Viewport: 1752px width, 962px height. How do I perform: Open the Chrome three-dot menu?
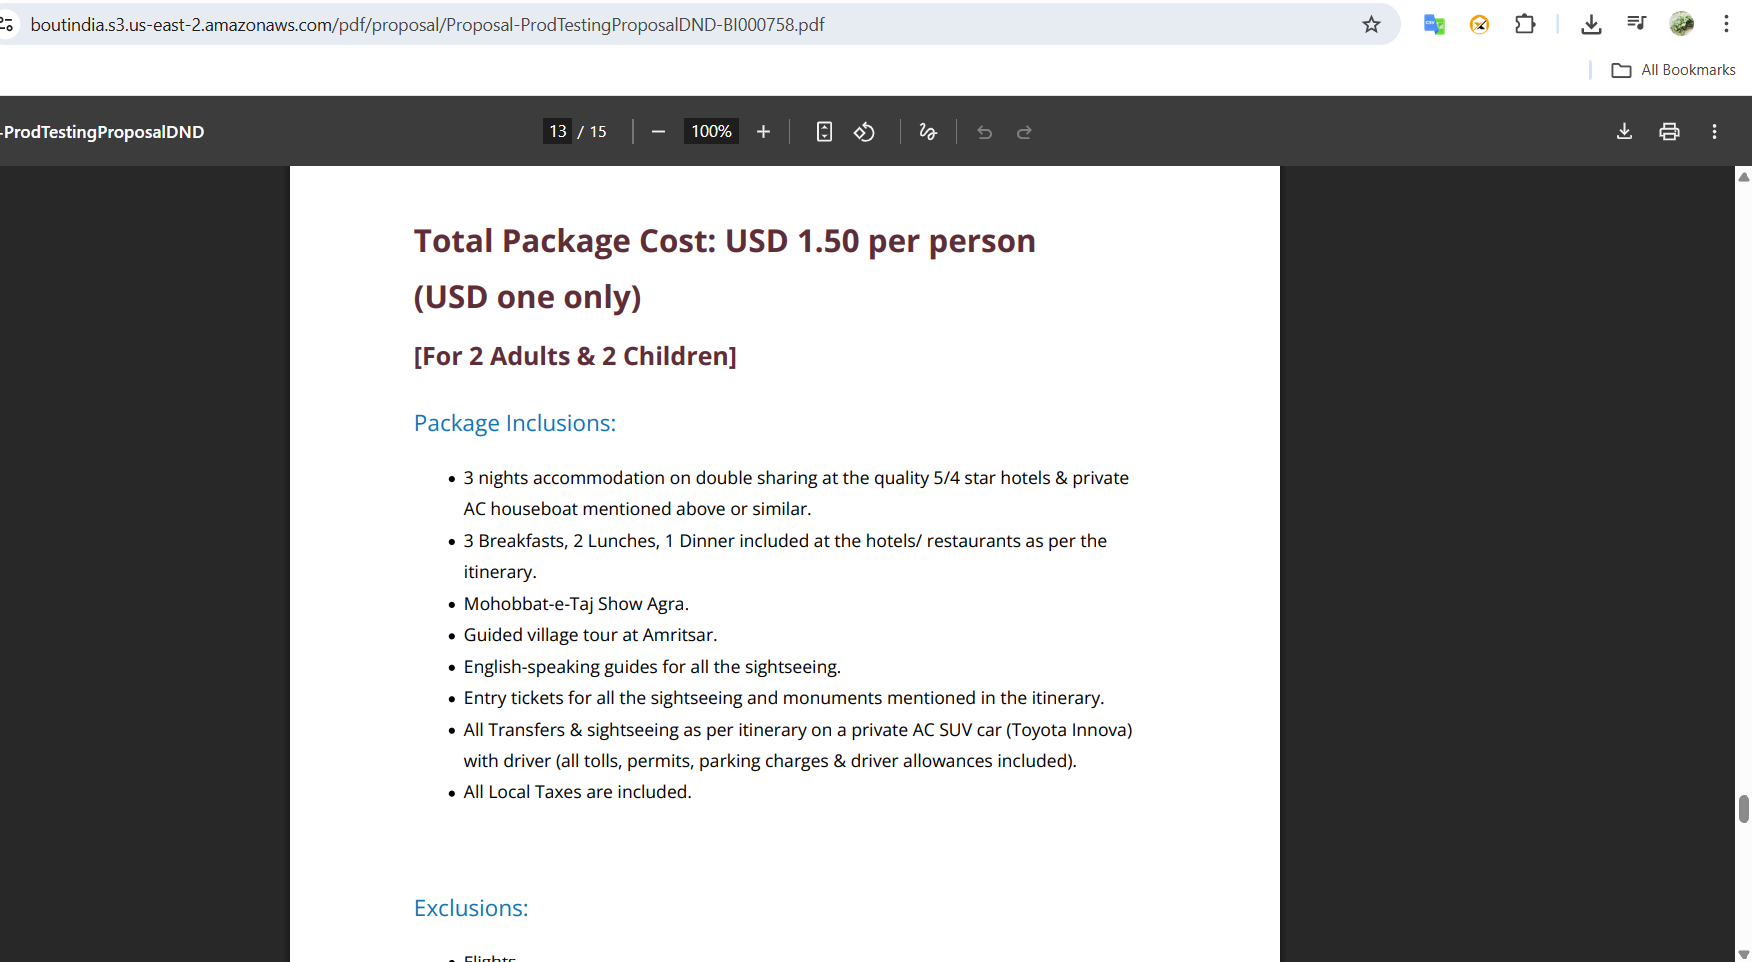point(1726,24)
